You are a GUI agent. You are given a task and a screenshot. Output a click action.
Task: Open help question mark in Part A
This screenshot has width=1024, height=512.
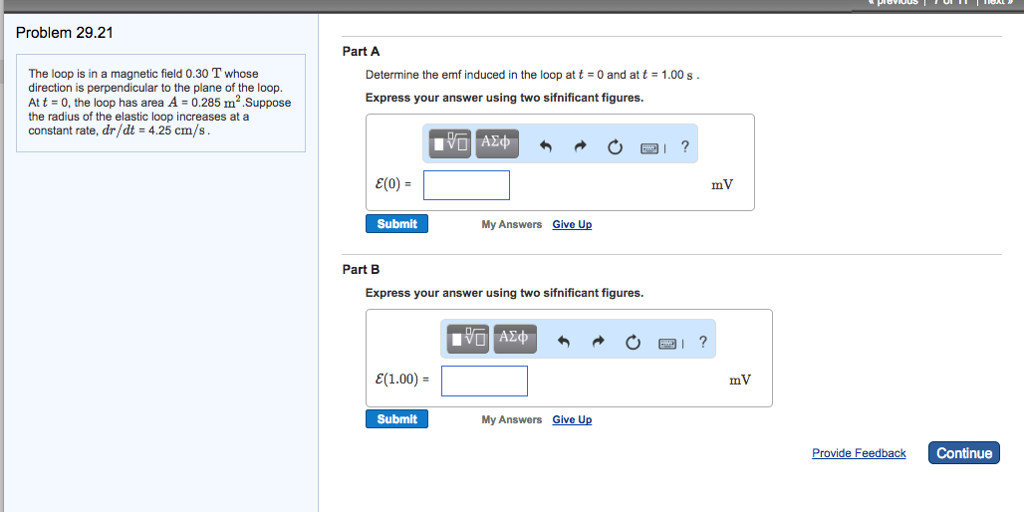point(684,146)
